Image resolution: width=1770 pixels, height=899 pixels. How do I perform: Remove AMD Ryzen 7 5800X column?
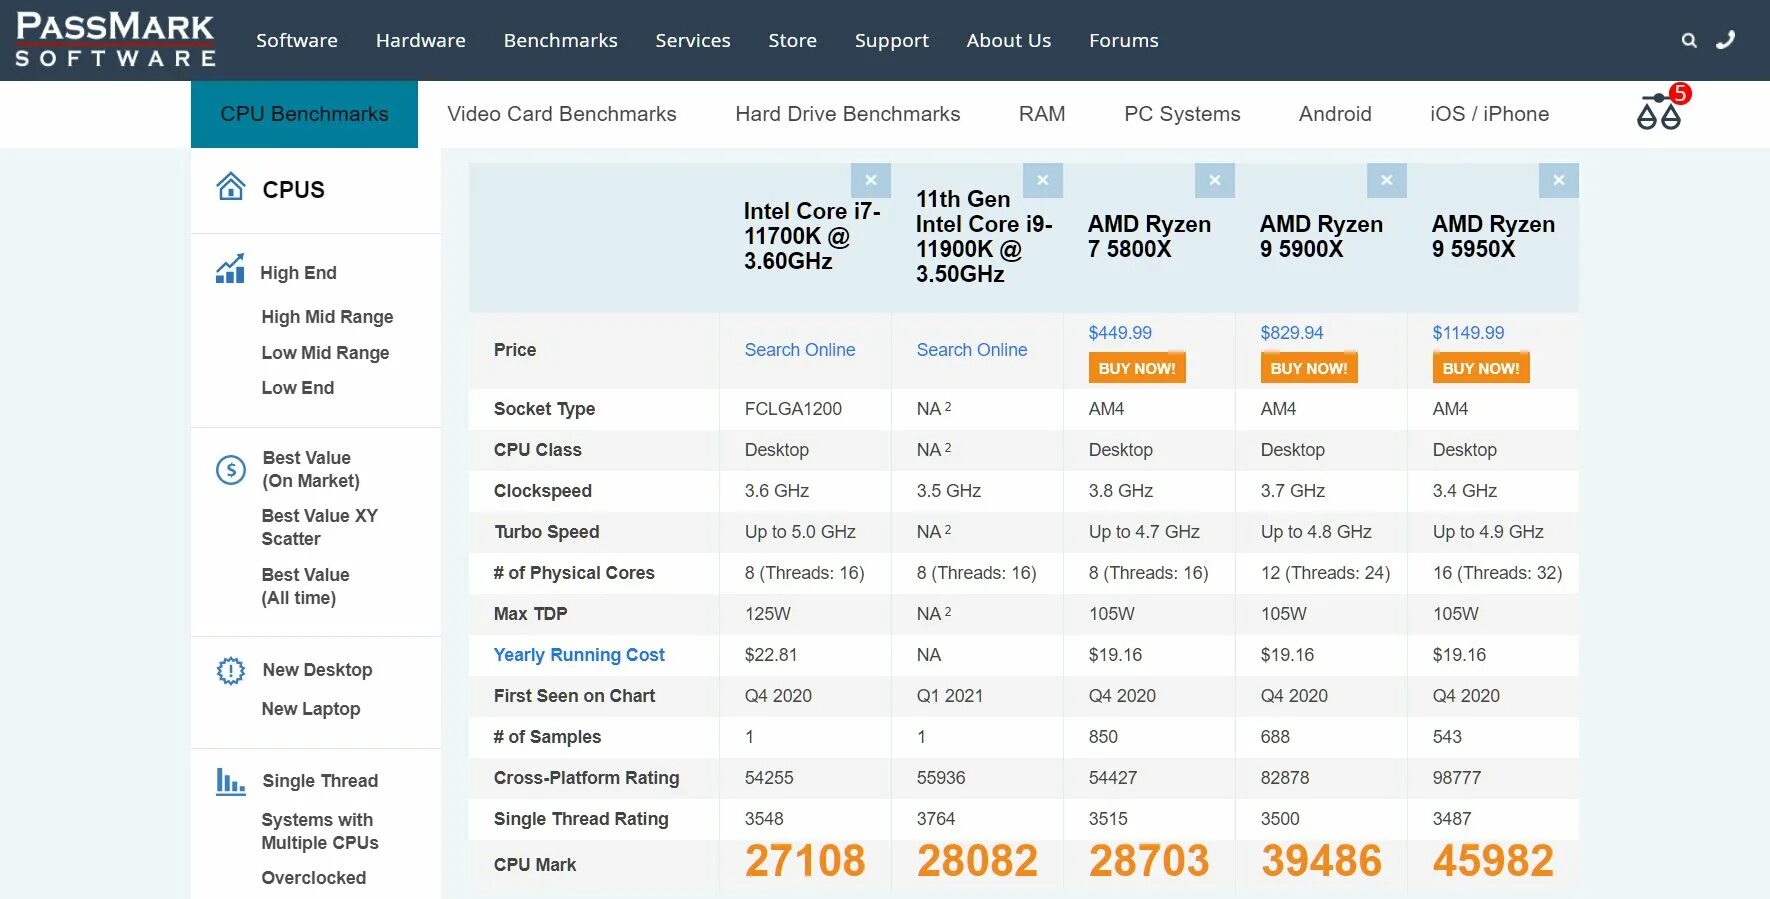[1215, 180]
